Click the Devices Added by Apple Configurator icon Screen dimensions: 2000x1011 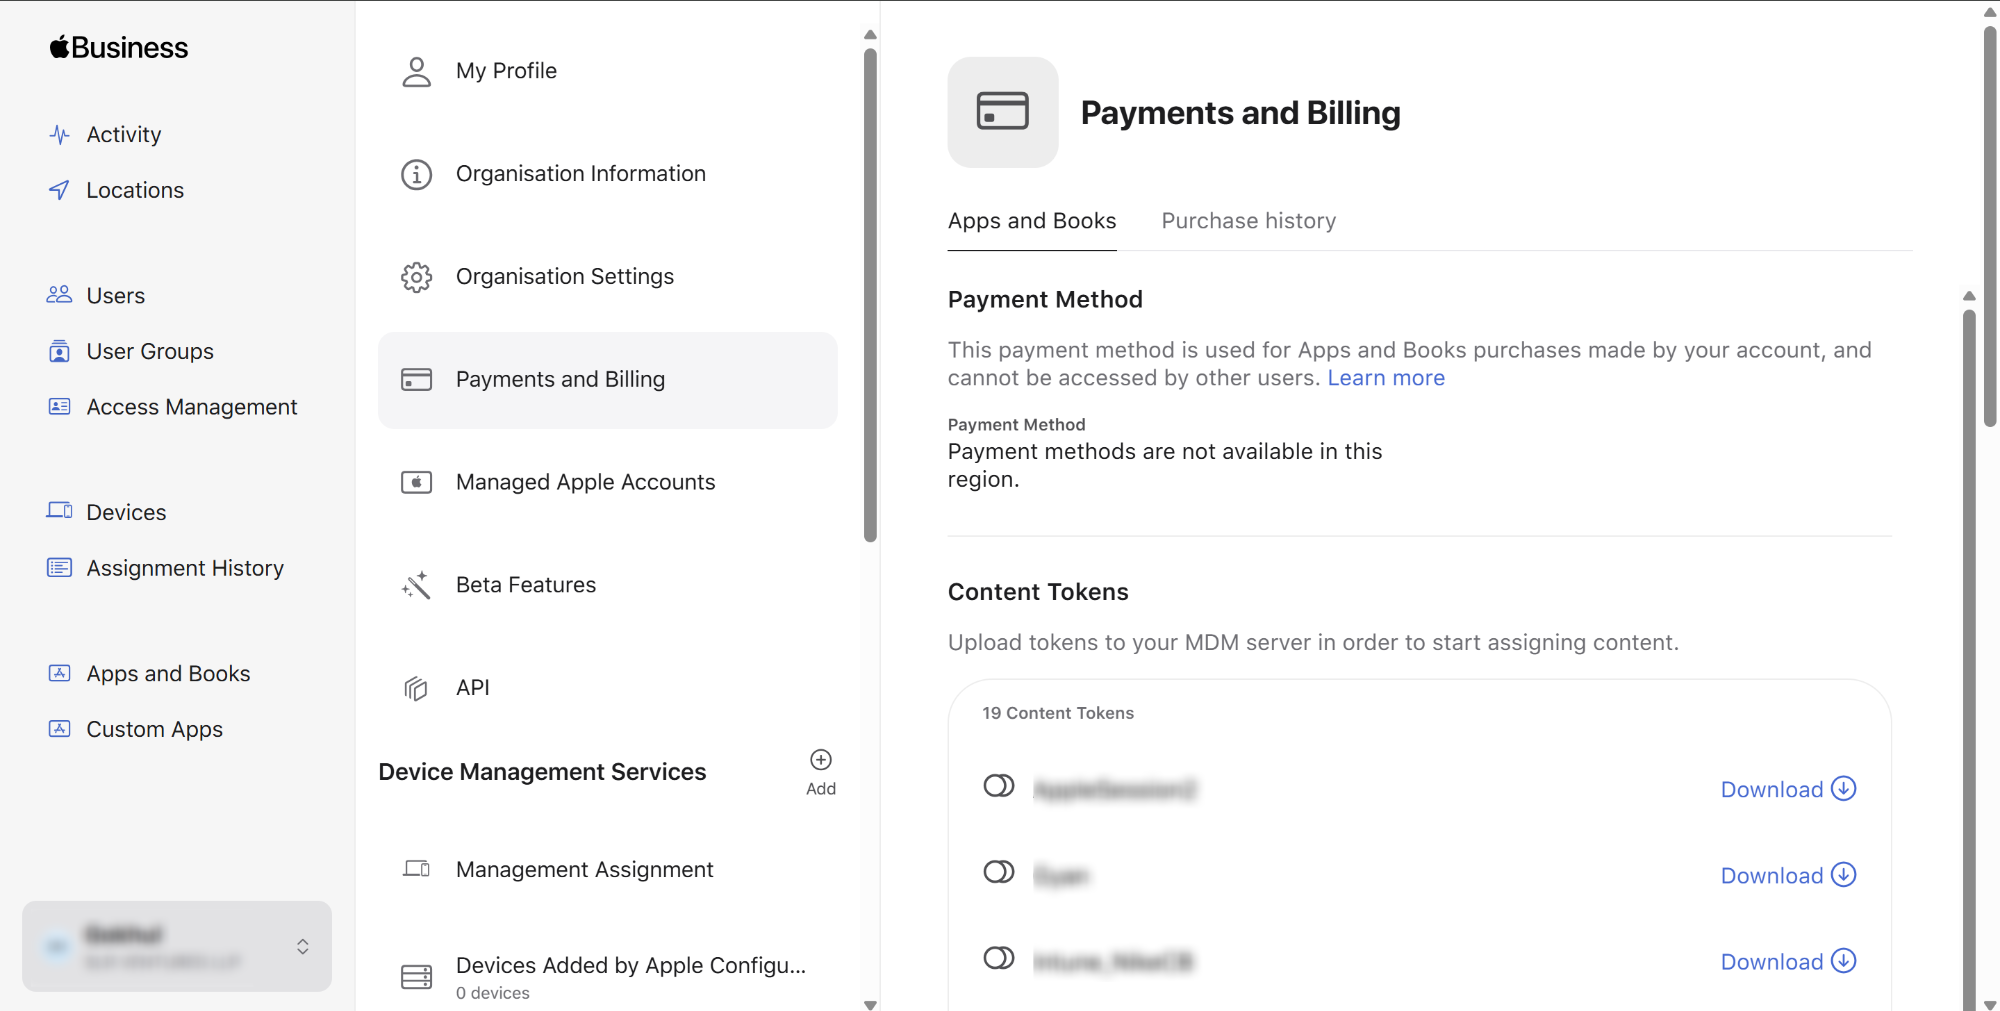click(416, 977)
